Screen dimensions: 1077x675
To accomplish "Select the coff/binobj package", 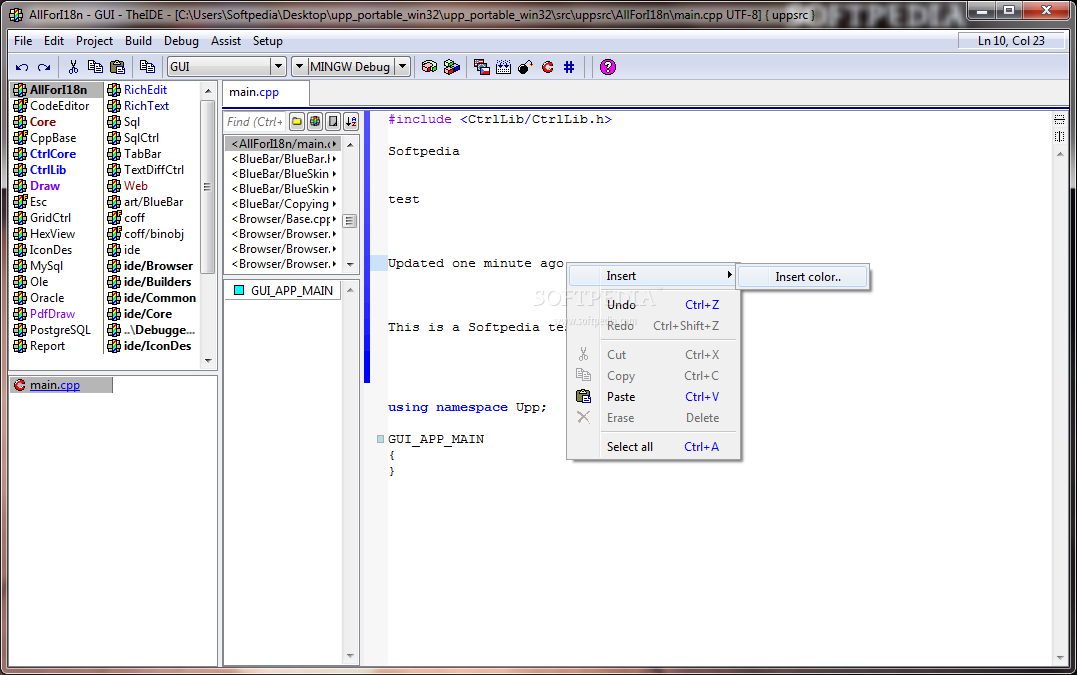I will [x=154, y=233].
